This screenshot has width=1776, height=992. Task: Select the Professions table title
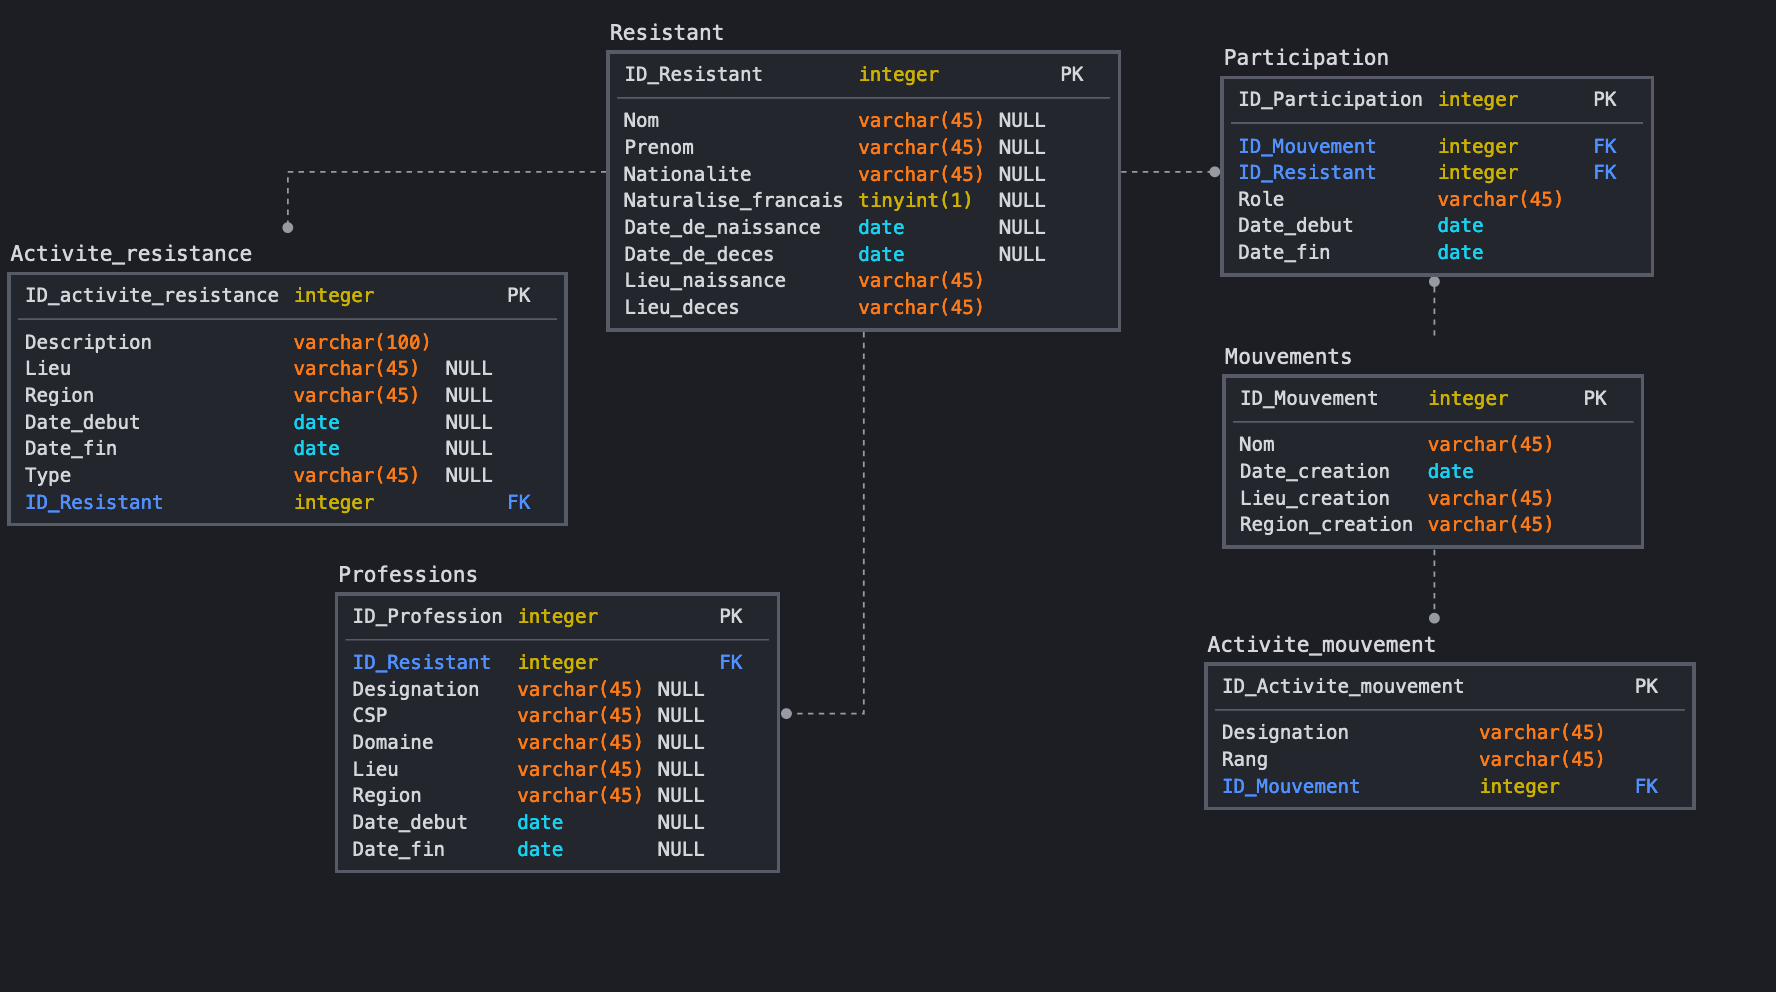(408, 574)
